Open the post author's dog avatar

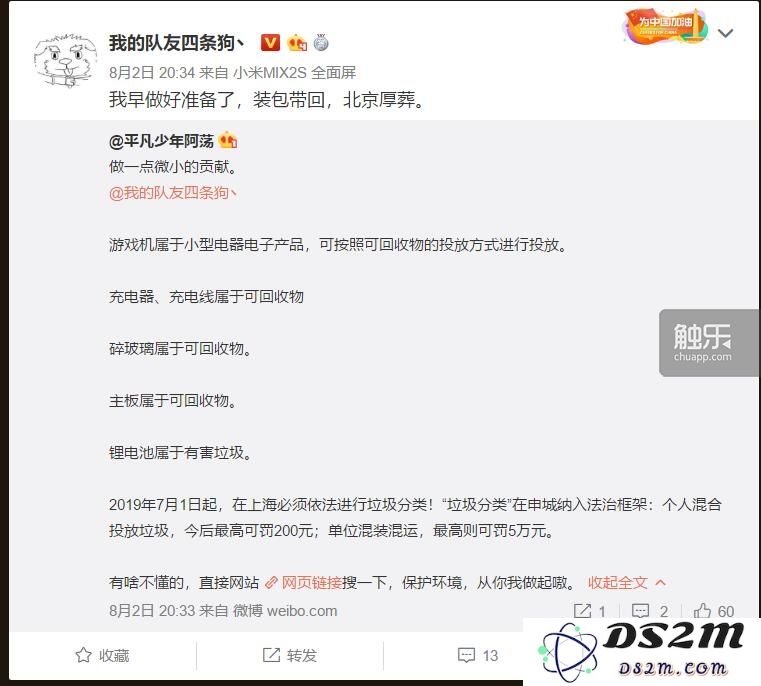coord(66,61)
